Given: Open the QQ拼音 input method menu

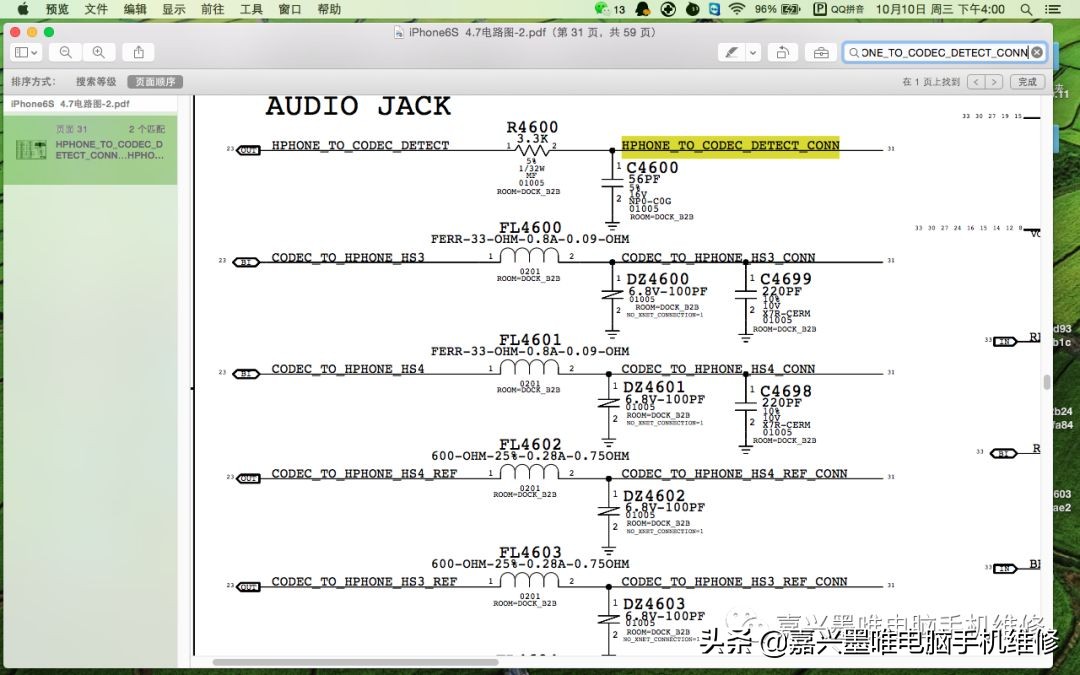Looking at the screenshot, I should point(838,9).
